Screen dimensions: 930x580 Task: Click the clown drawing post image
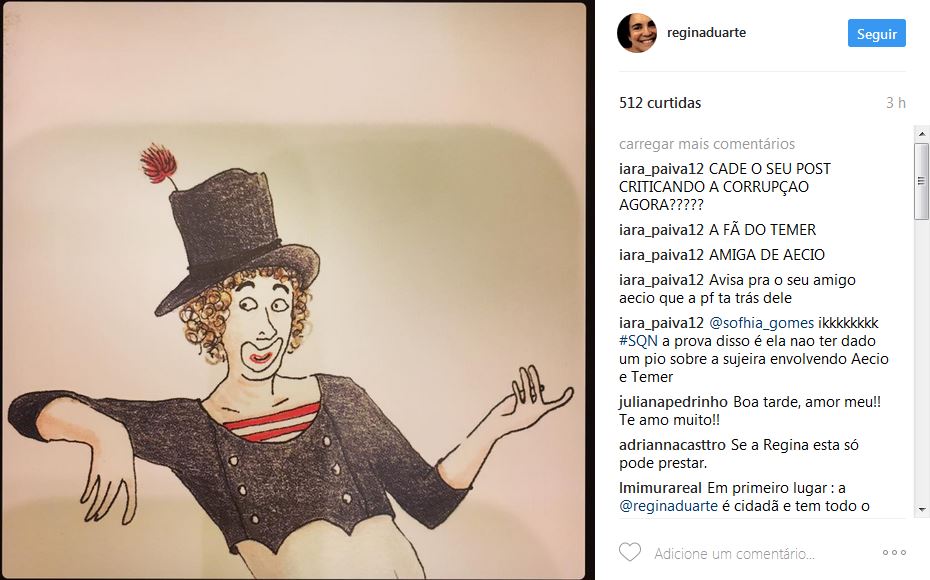click(x=295, y=290)
